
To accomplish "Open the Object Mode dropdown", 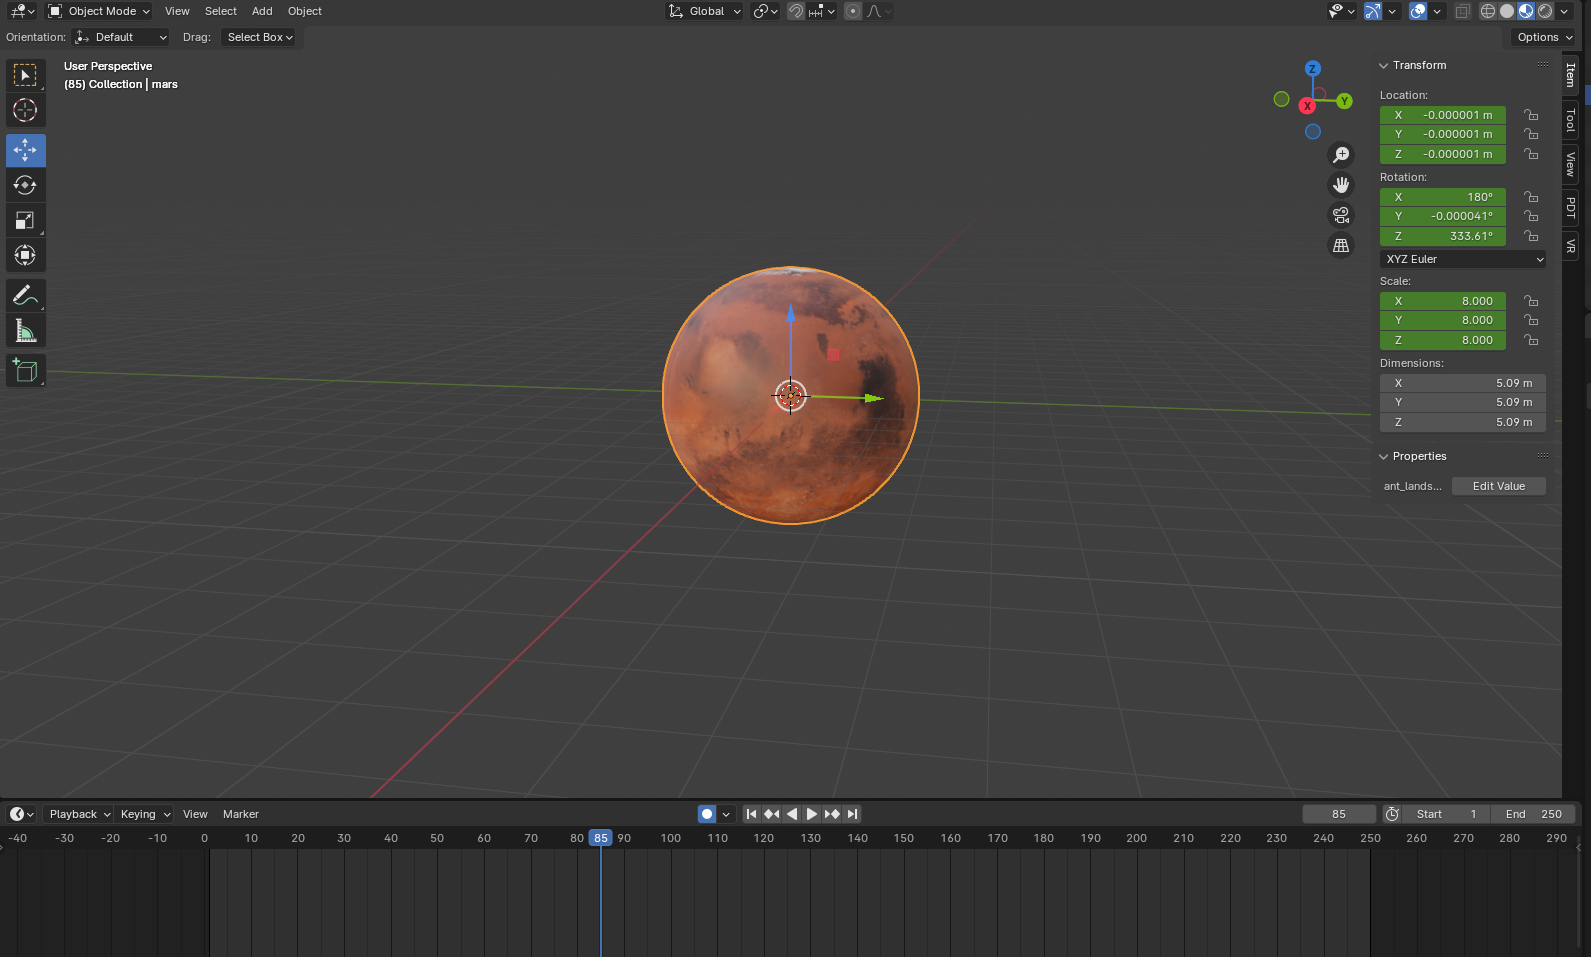I will 99,11.
